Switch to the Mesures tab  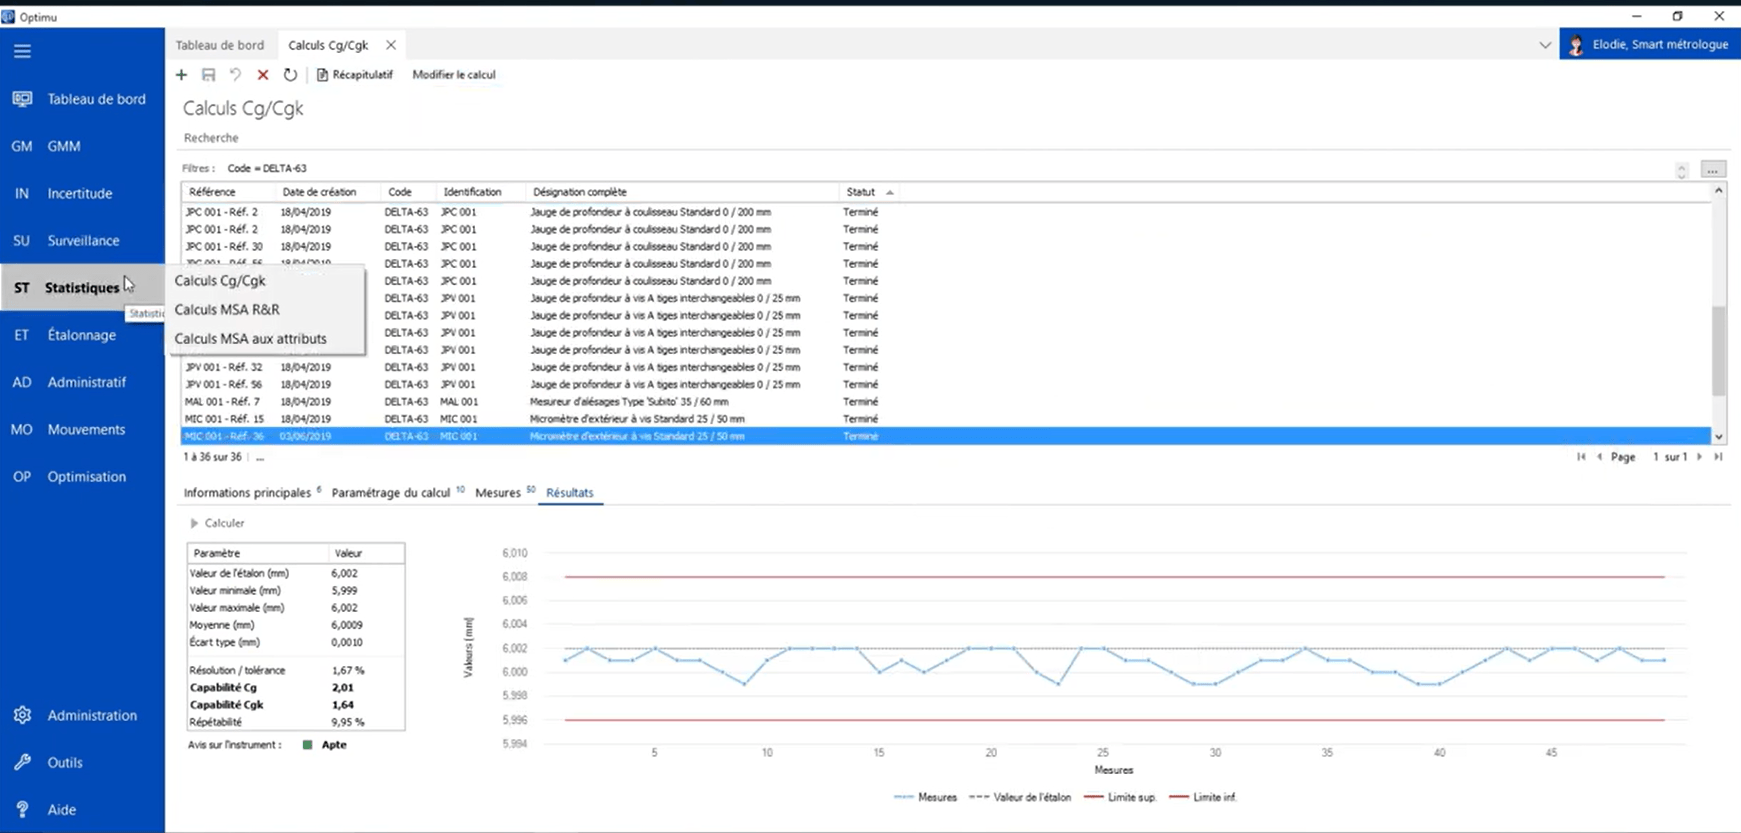point(498,493)
